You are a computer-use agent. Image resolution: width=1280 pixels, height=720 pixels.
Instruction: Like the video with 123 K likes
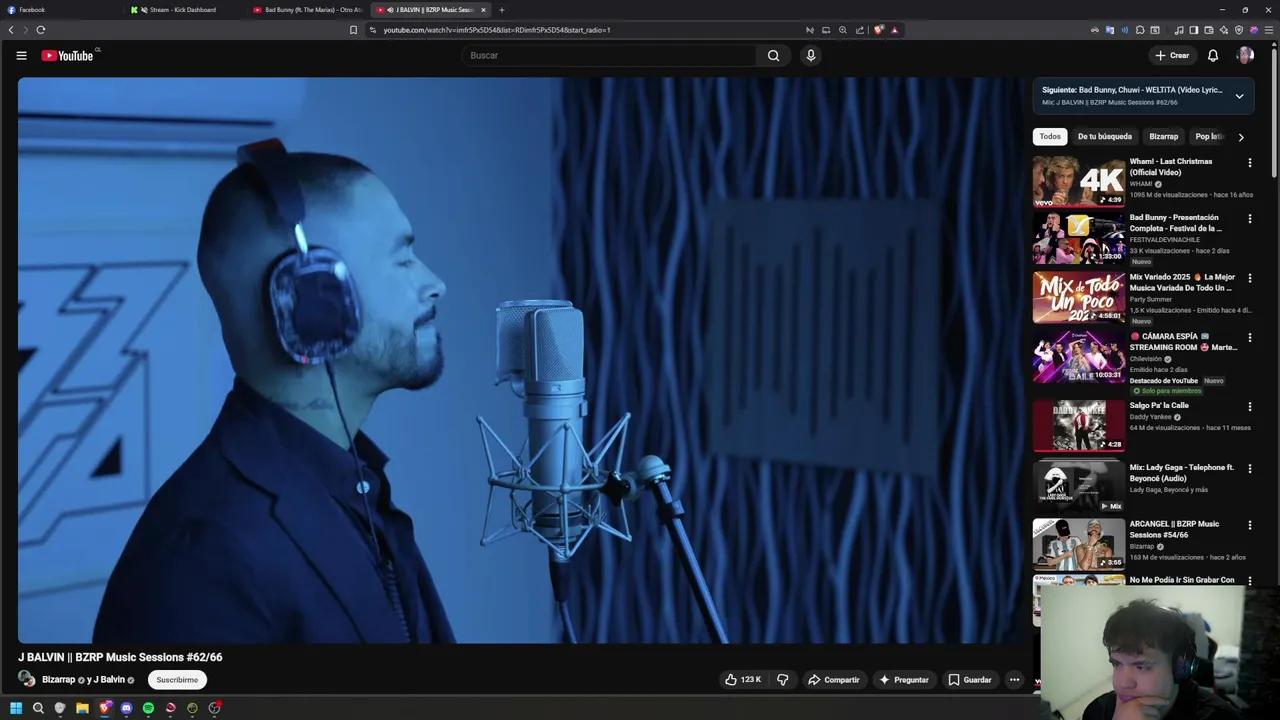point(743,680)
